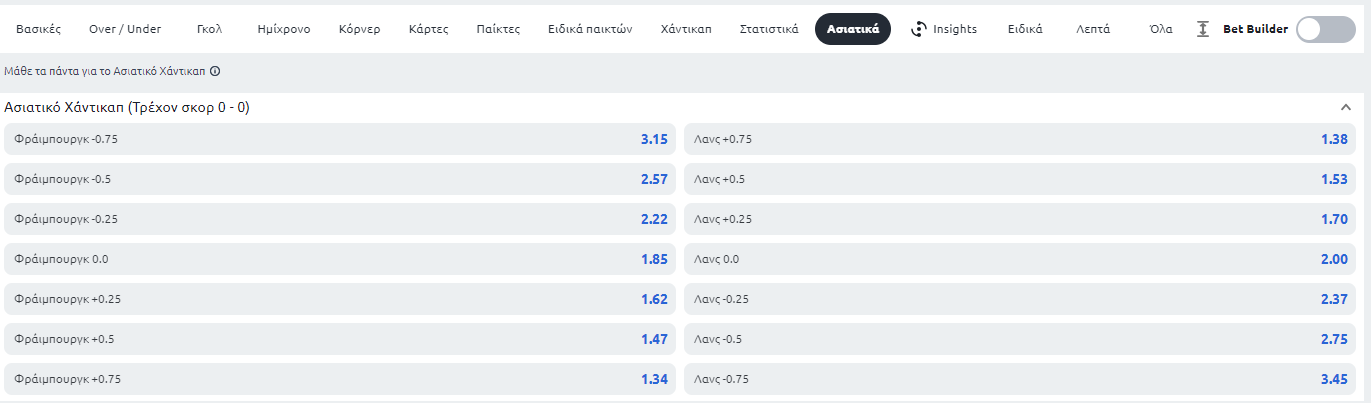The image size is (1371, 403).
Task: Pick Λανς +0.75 odds 1.38
Action: coord(1020,139)
